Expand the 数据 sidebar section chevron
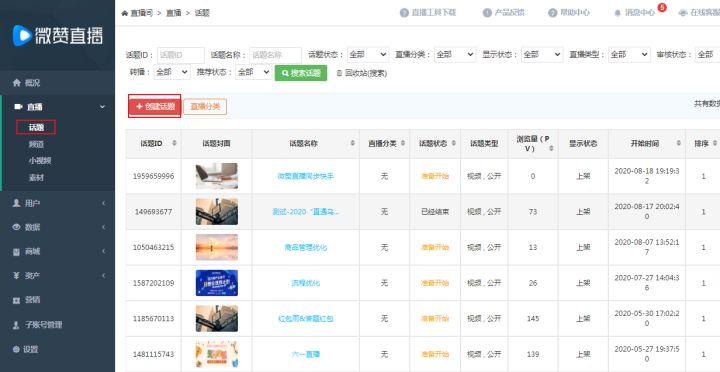Viewport: 720px width, 372px height. coord(103,227)
